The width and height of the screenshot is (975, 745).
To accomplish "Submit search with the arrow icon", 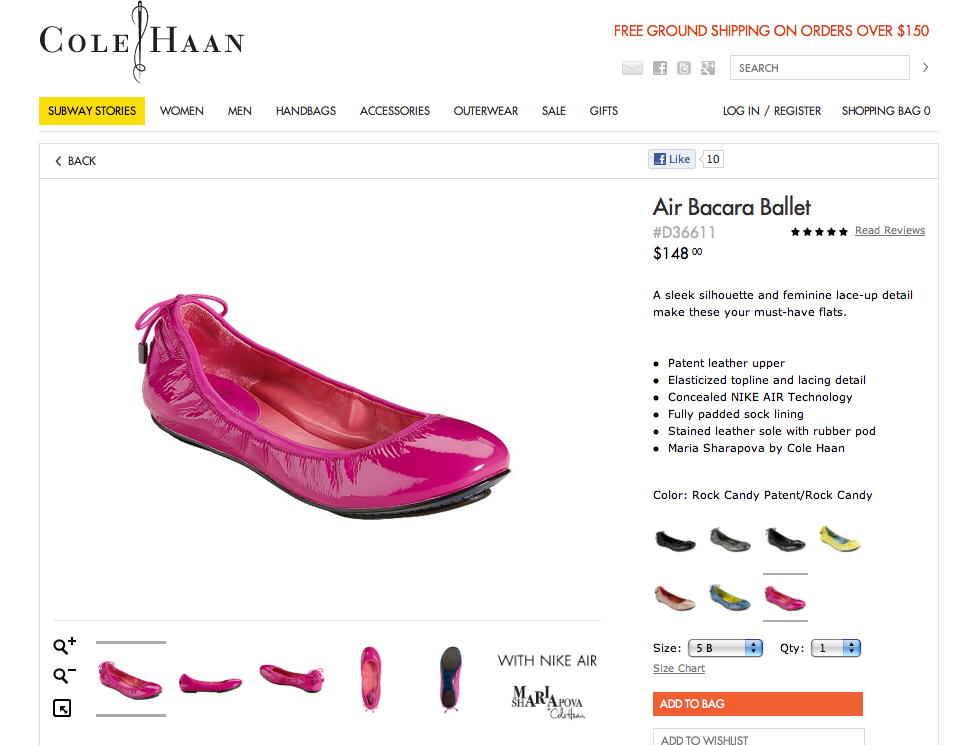I will click(x=925, y=68).
